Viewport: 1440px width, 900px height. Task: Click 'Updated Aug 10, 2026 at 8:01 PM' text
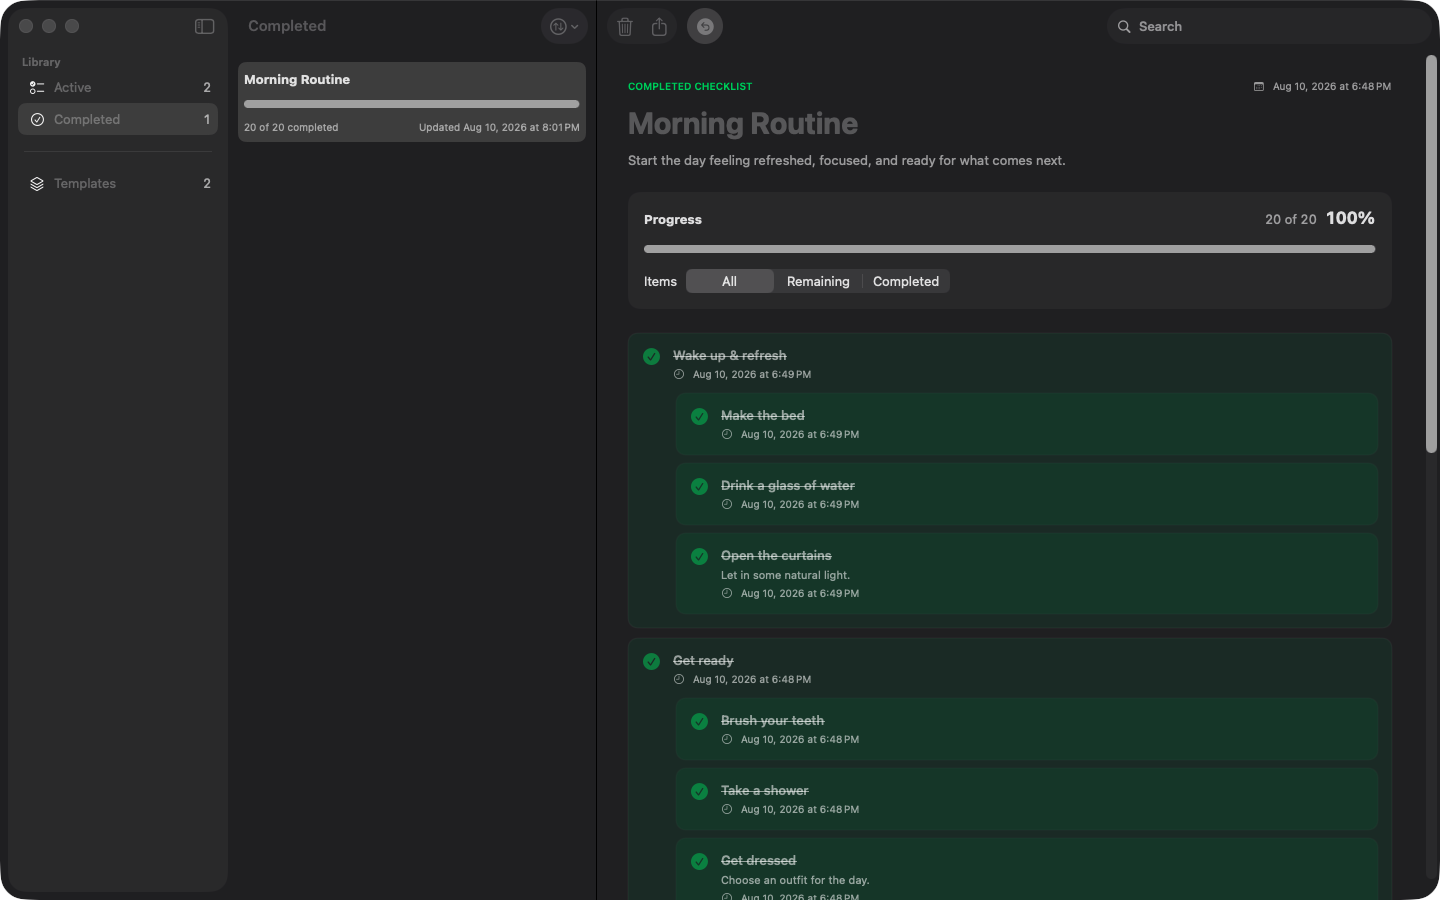click(x=499, y=128)
